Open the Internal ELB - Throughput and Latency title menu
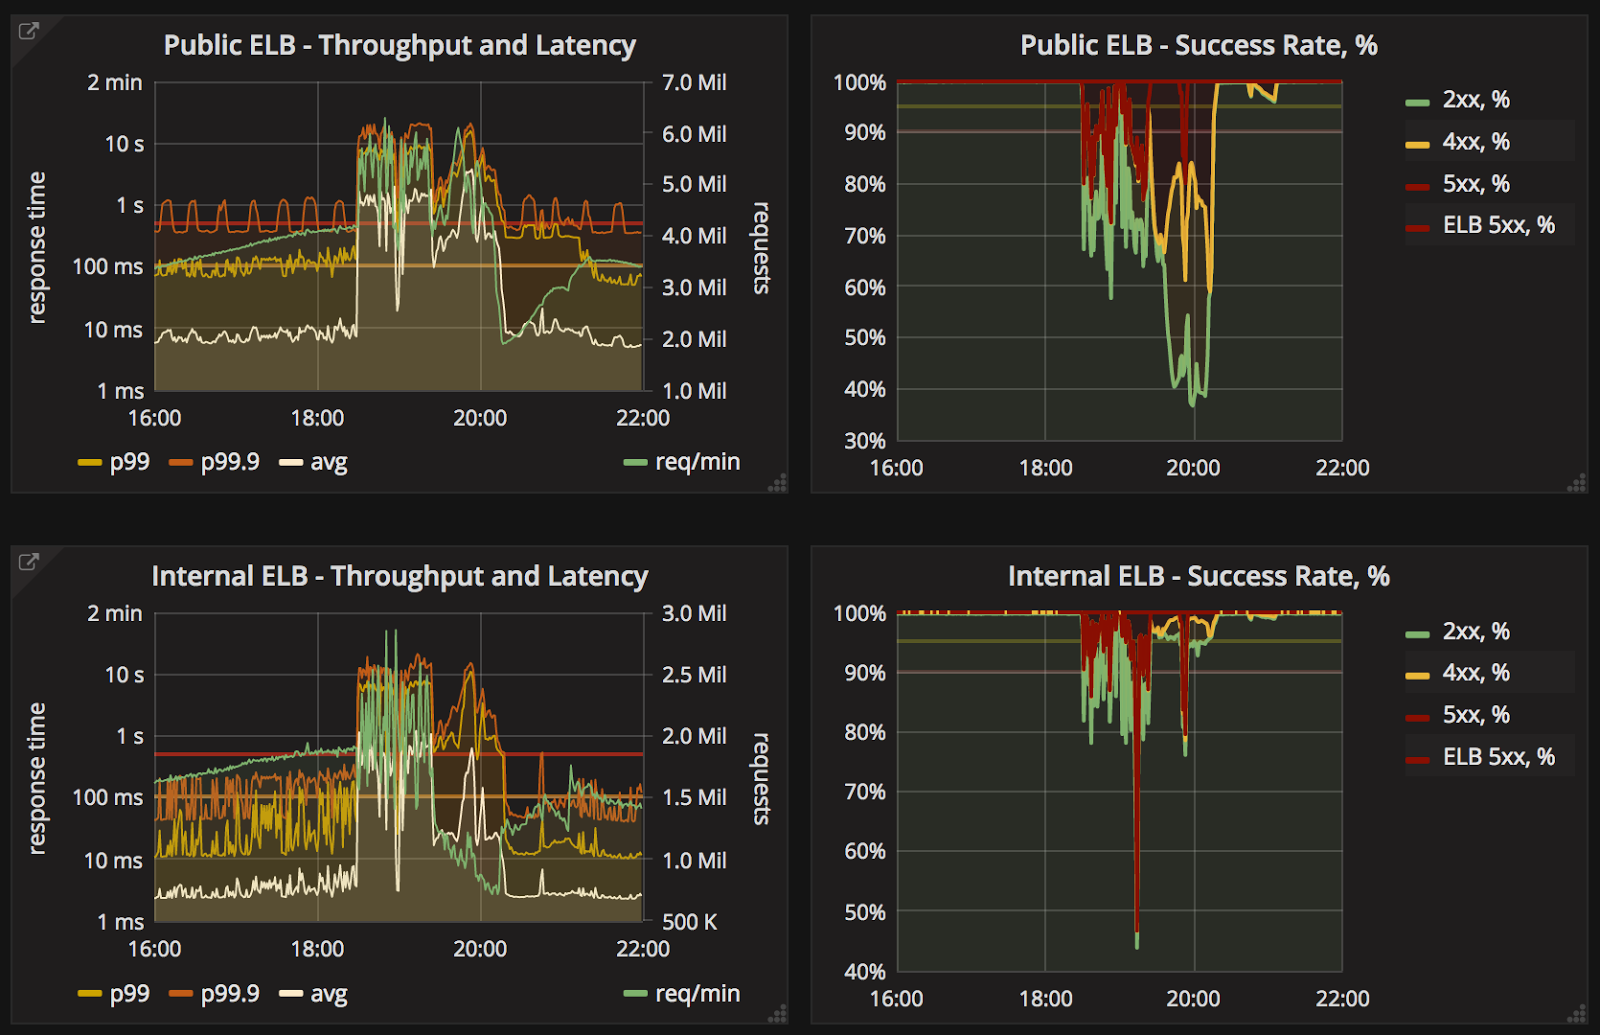Viewport: 1600px width, 1035px height. [400, 576]
